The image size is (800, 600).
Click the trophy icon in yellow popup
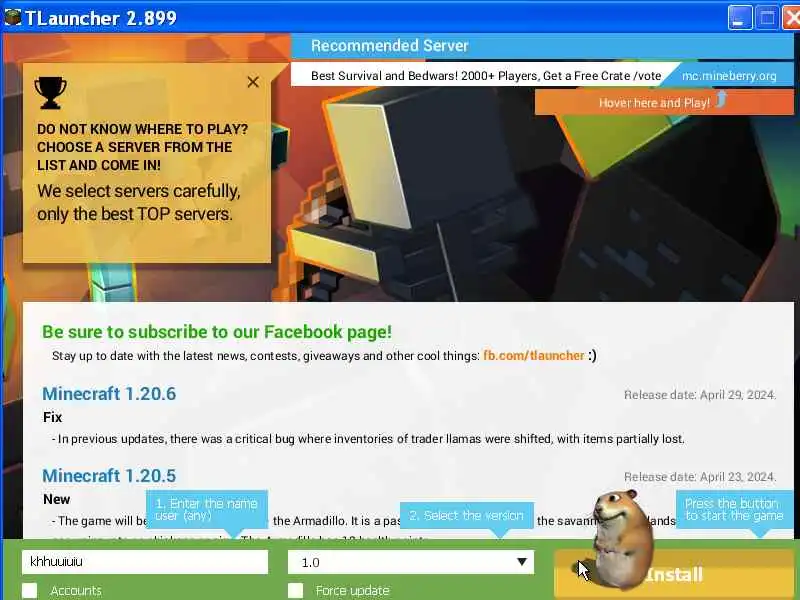click(x=51, y=93)
